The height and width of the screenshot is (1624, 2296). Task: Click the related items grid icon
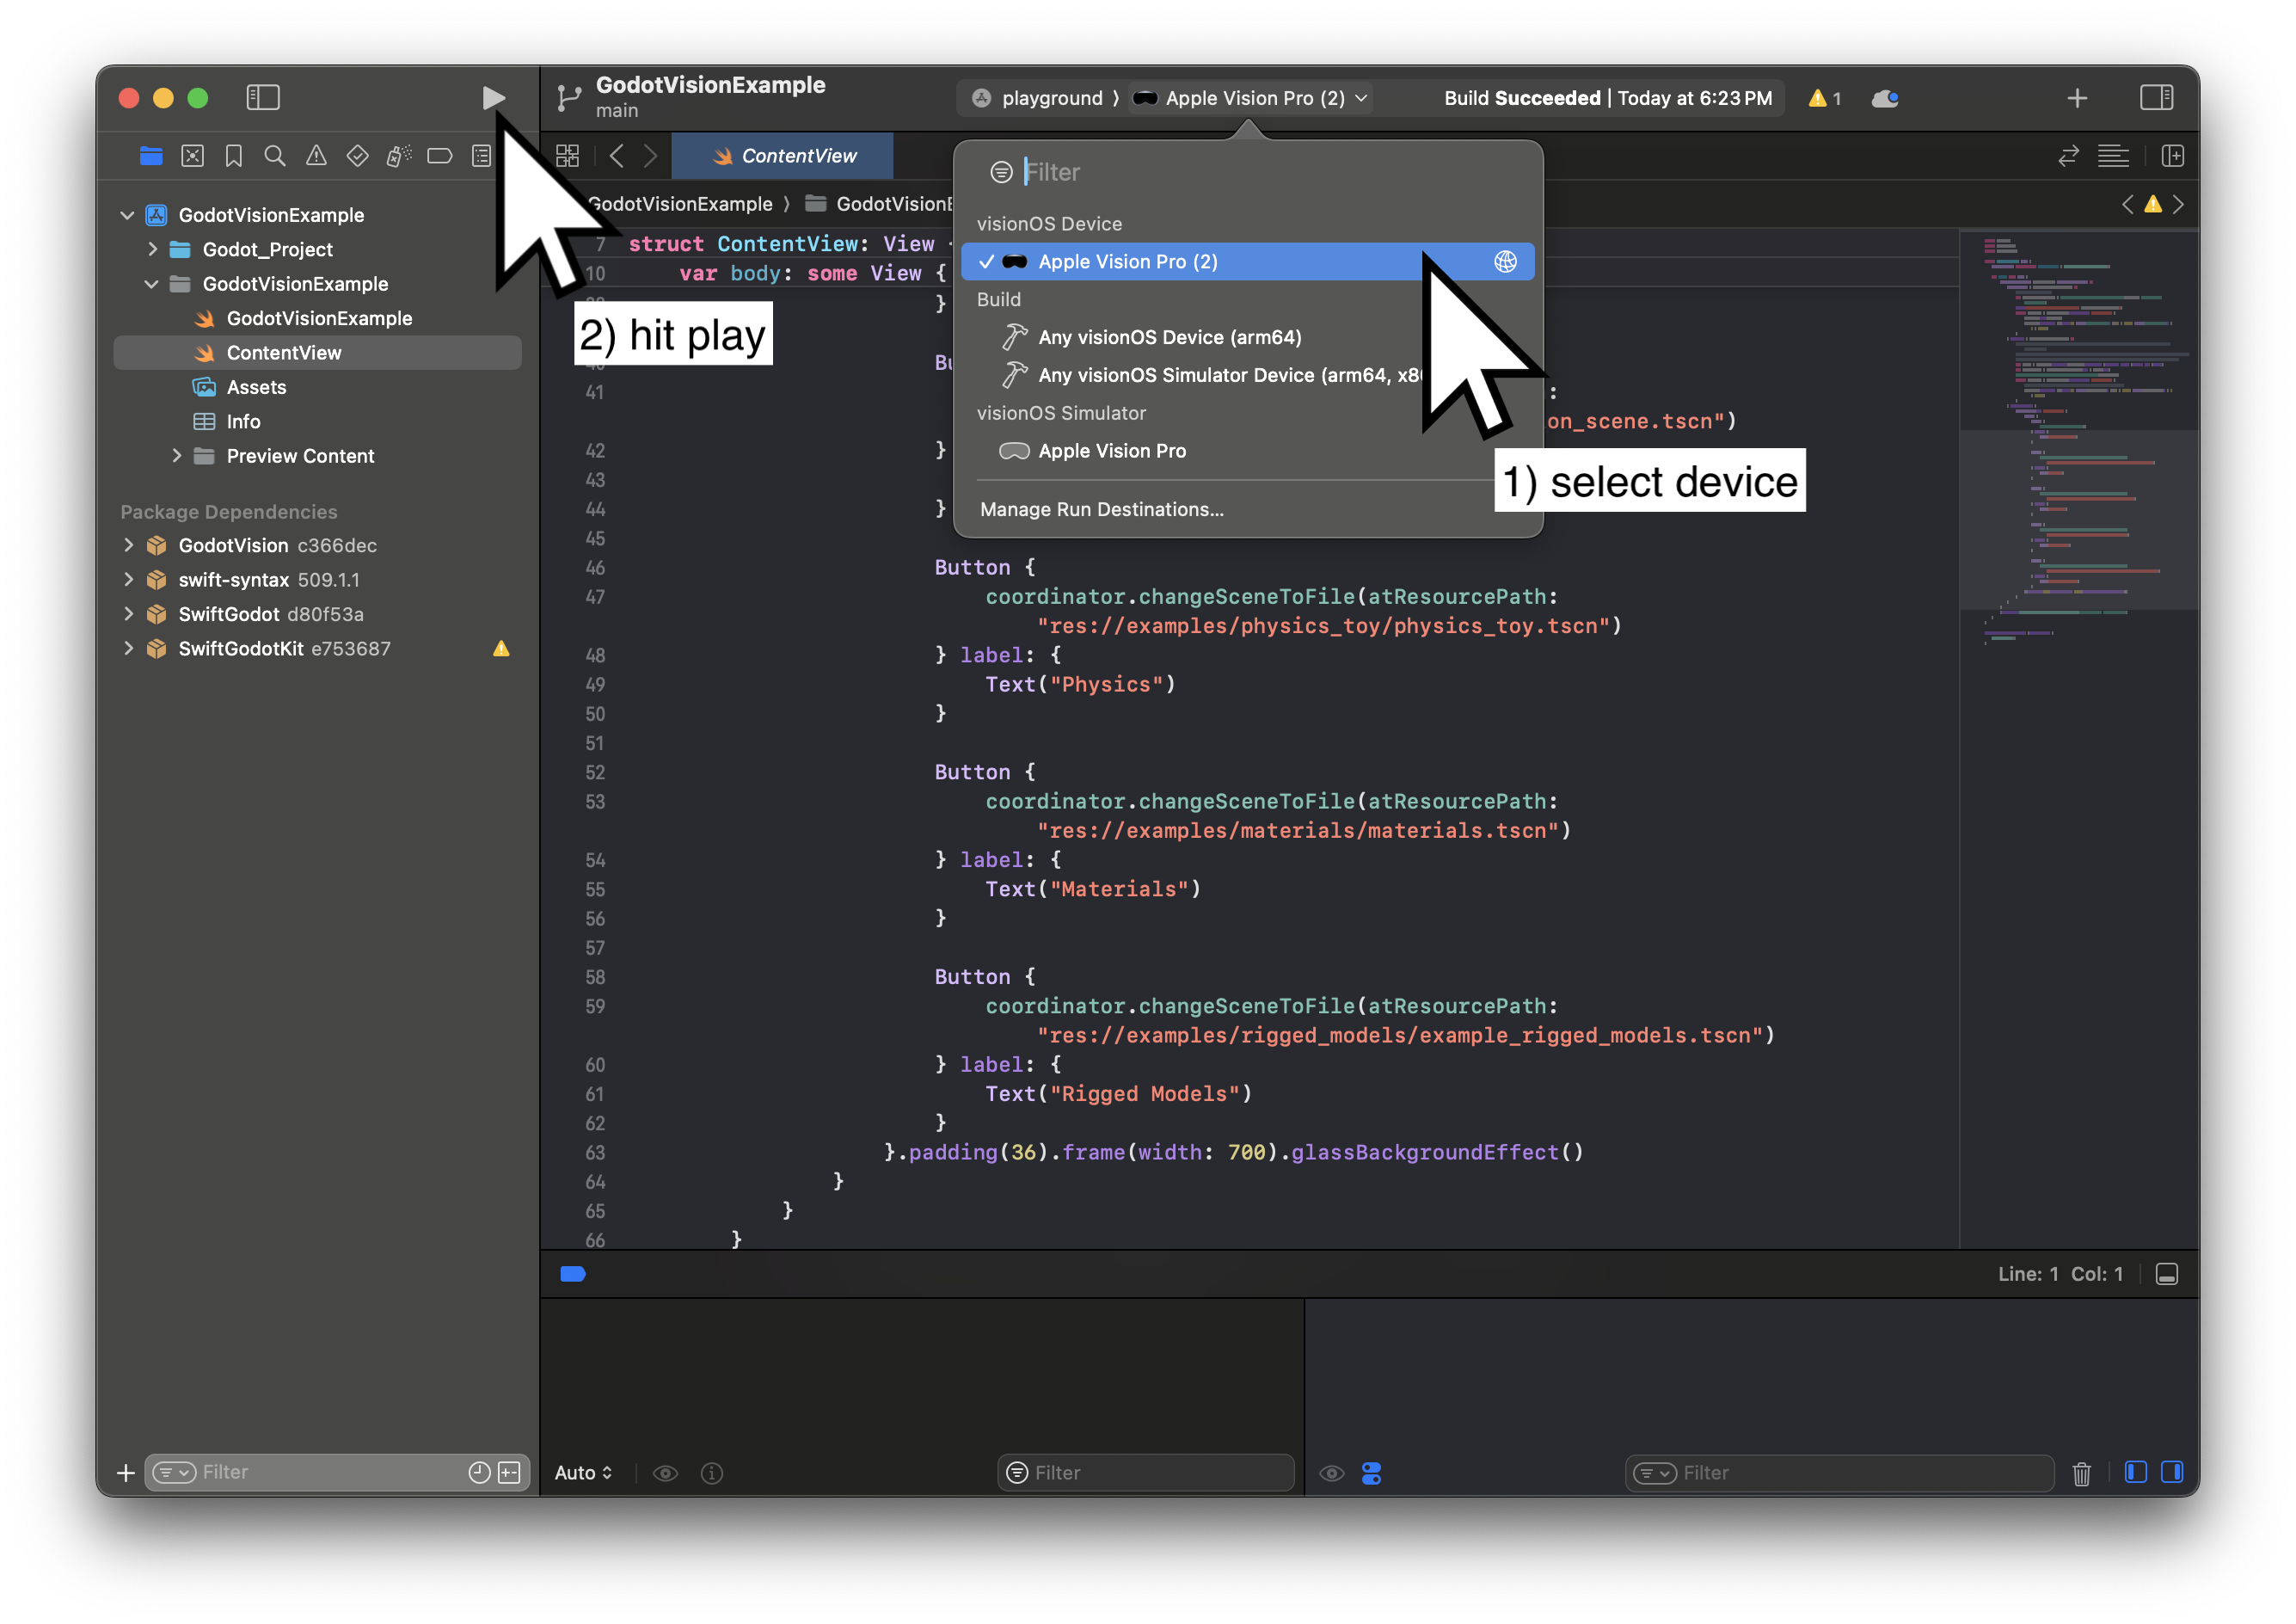tap(567, 156)
